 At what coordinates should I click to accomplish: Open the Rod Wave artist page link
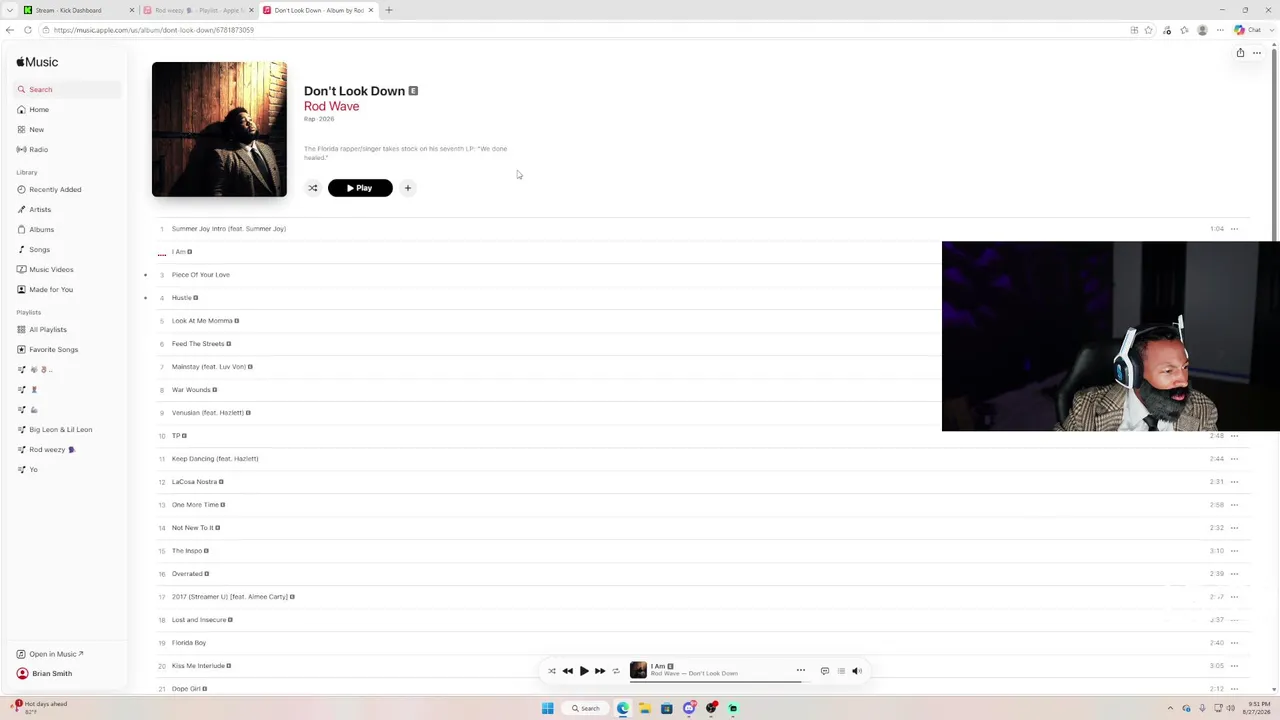[331, 106]
